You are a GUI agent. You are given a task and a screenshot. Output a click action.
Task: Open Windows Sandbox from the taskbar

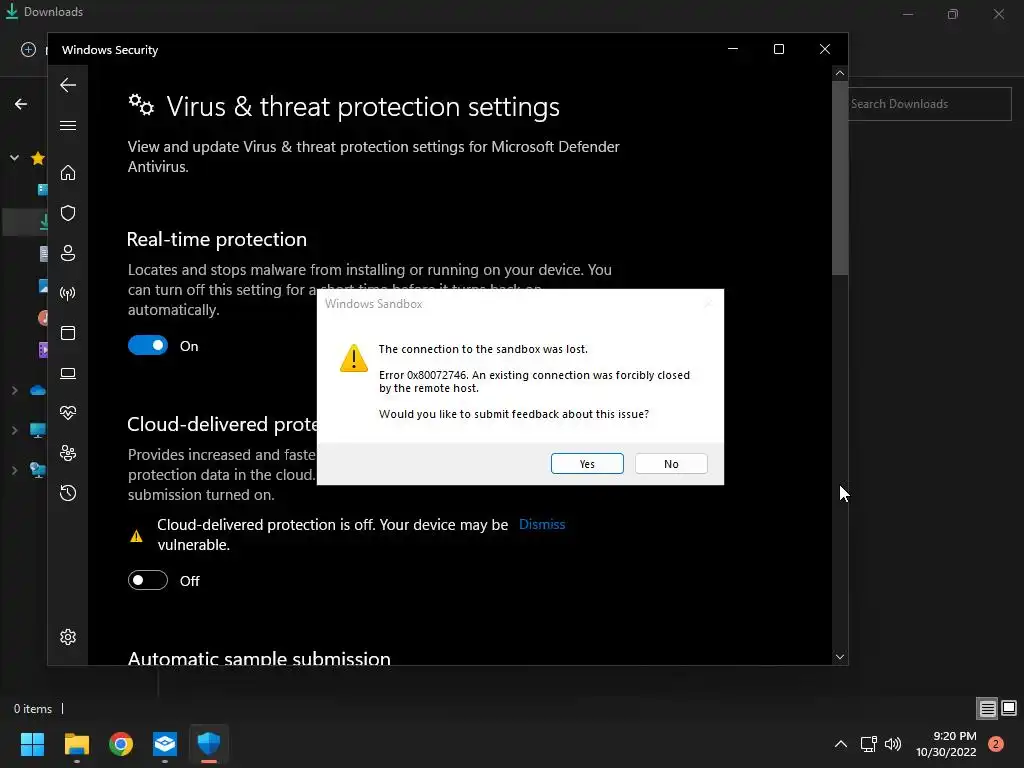click(x=165, y=744)
